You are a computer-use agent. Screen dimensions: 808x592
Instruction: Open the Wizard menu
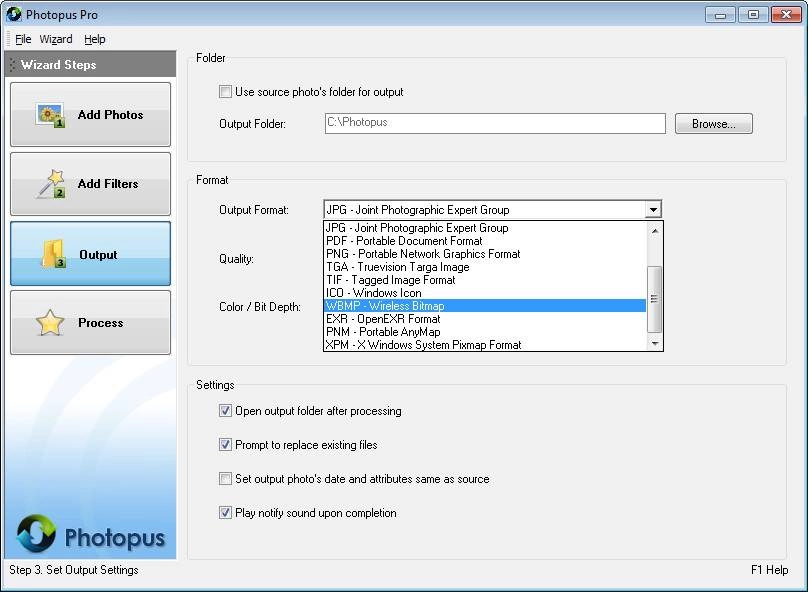click(56, 39)
